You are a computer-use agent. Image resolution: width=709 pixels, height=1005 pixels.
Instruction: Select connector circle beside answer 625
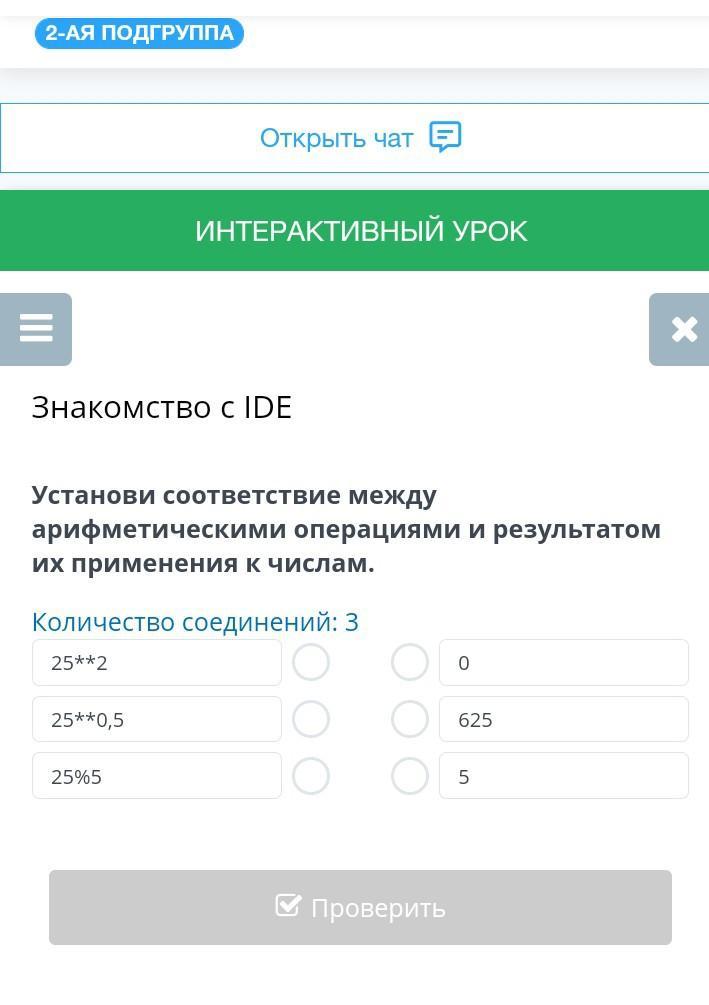pos(410,719)
